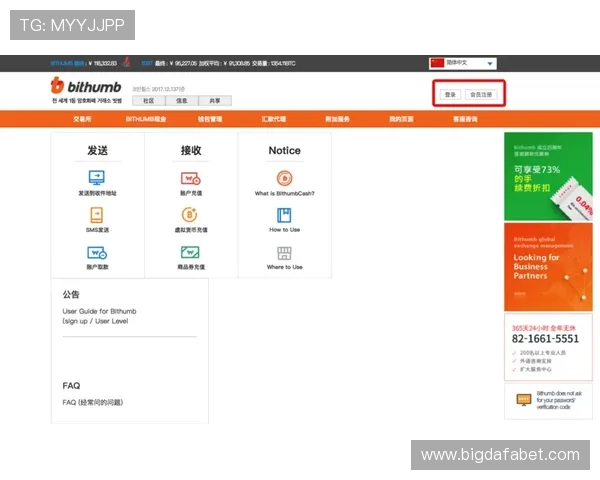Click the account withdrawal icon under 发送
The width and height of the screenshot is (600, 480).
pos(97,253)
